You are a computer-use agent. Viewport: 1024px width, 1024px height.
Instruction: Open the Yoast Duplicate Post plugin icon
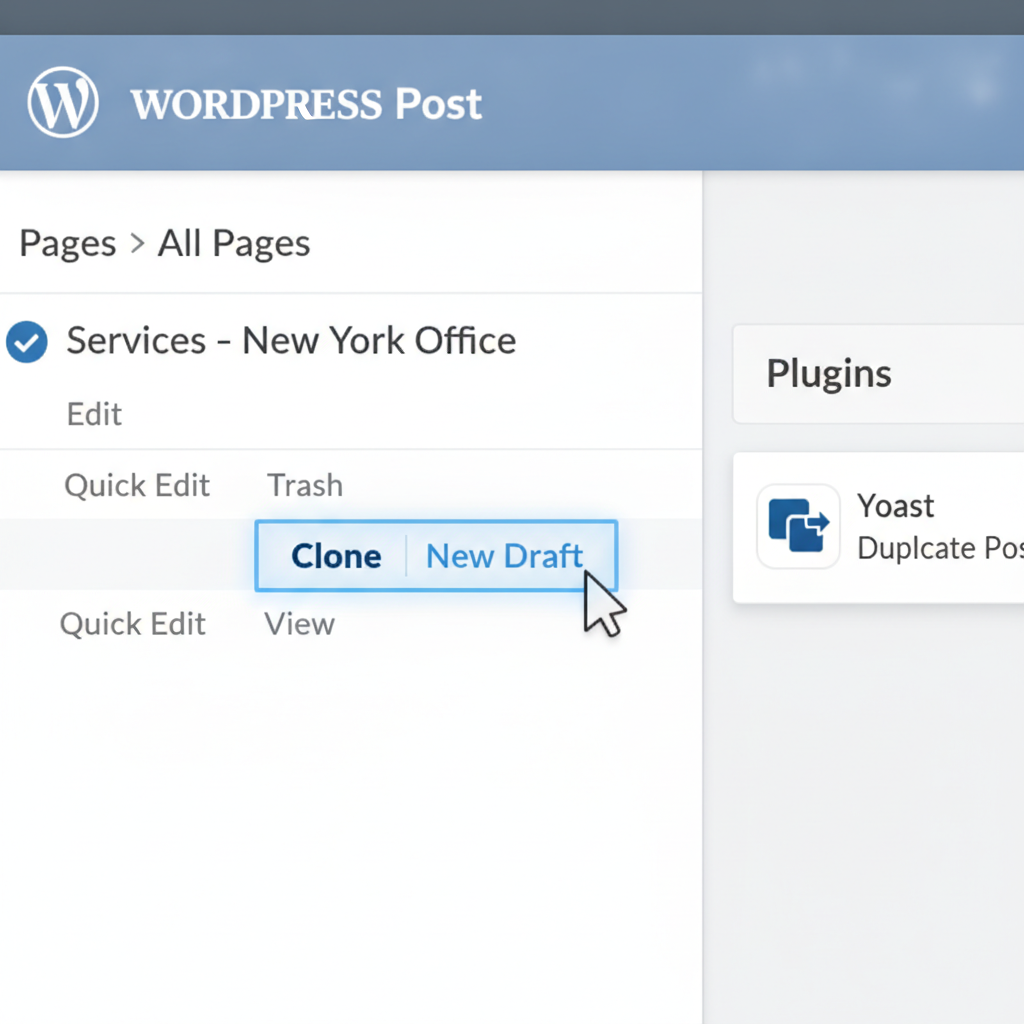pos(798,526)
